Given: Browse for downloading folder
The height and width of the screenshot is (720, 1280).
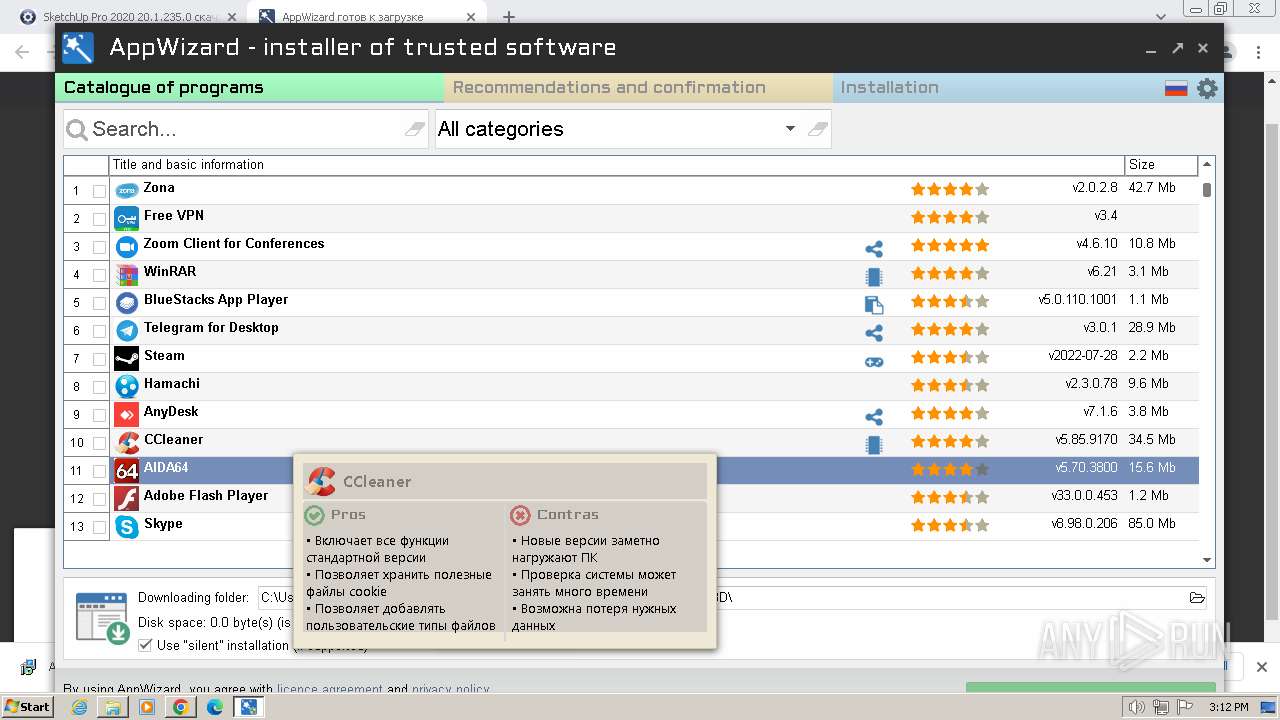Looking at the screenshot, I should [x=1197, y=598].
